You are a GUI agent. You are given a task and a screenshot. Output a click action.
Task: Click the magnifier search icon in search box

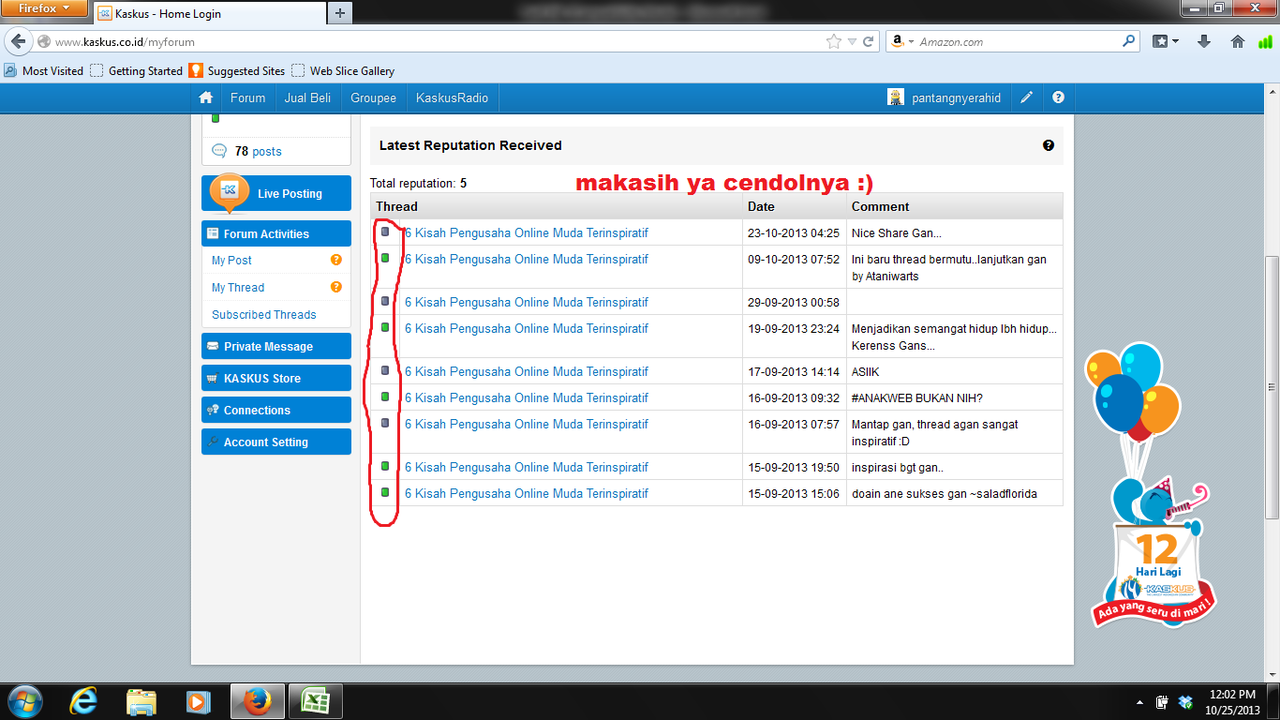click(1129, 41)
